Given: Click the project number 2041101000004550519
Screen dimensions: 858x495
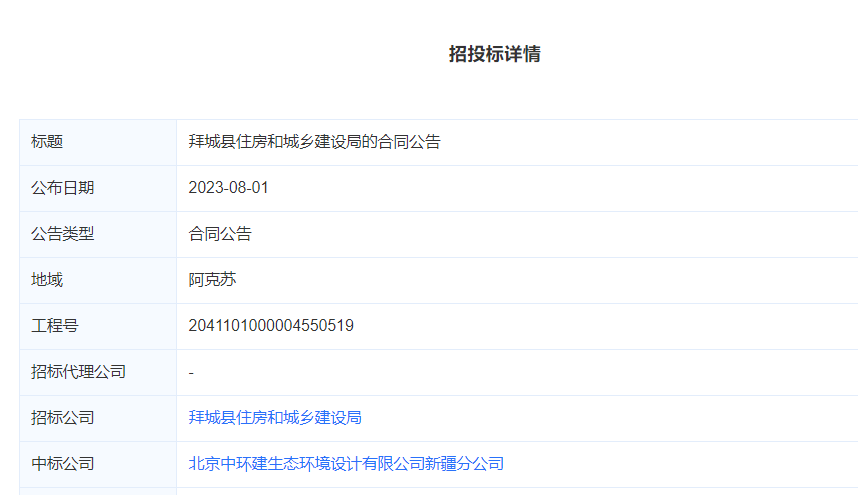Looking at the screenshot, I should pos(271,326).
